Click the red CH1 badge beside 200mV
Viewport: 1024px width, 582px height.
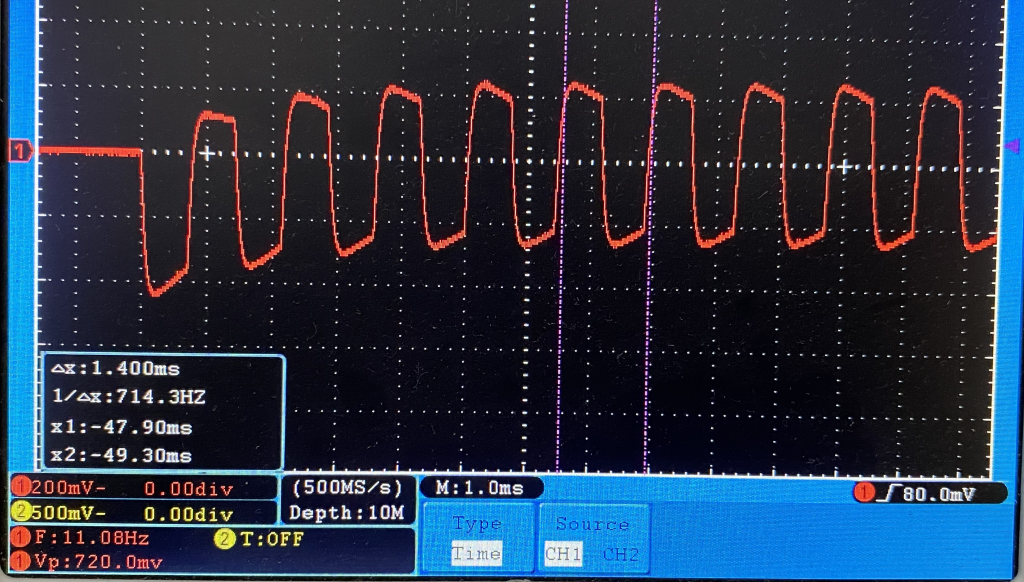pyautogui.click(x=20, y=489)
